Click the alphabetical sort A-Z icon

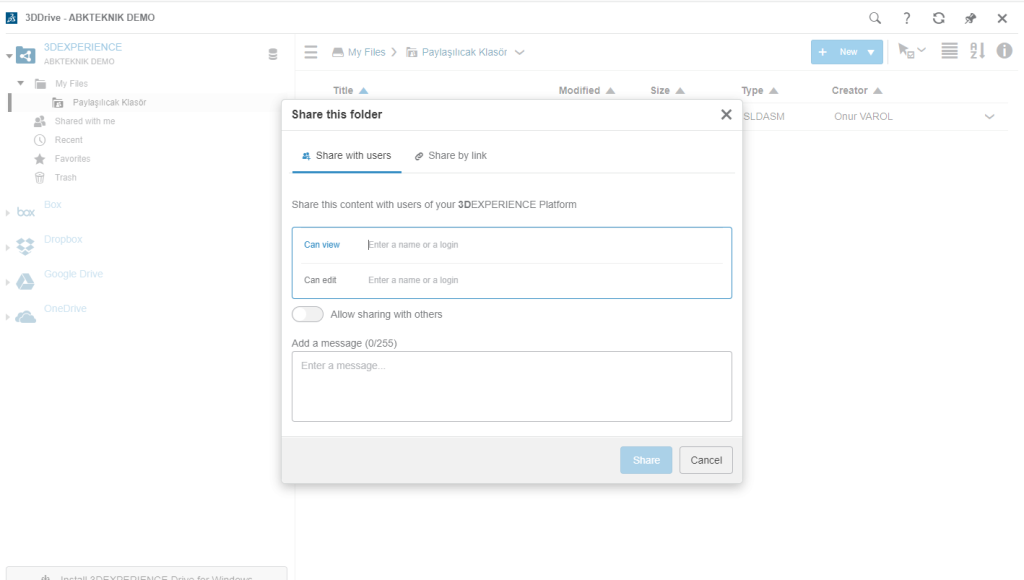coord(977,51)
